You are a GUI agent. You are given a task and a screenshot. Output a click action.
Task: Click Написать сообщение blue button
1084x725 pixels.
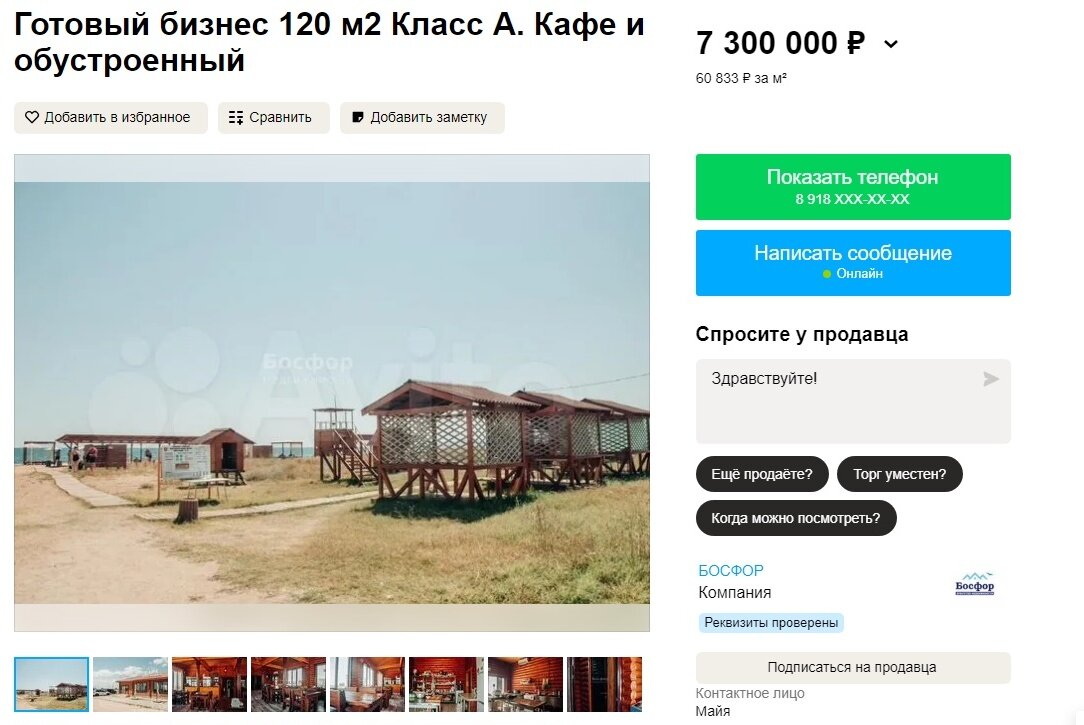pos(853,263)
